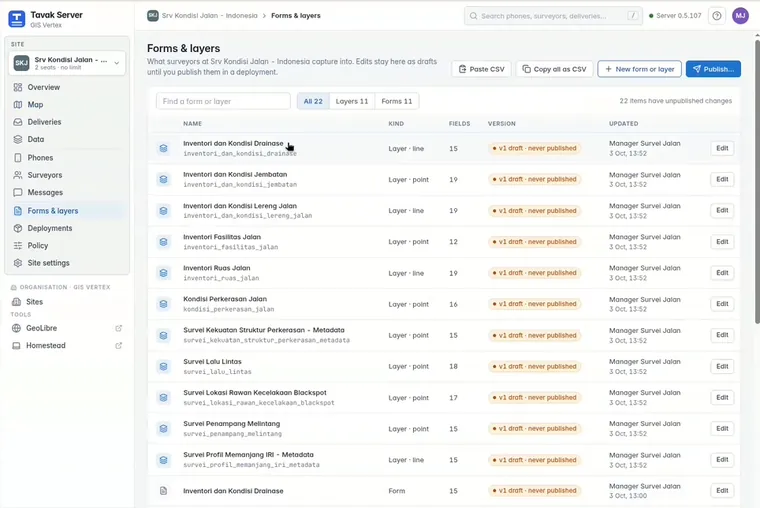Open Homestead external link arrow icon
The height and width of the screenshot is (508, 760).
click(118, 346)
